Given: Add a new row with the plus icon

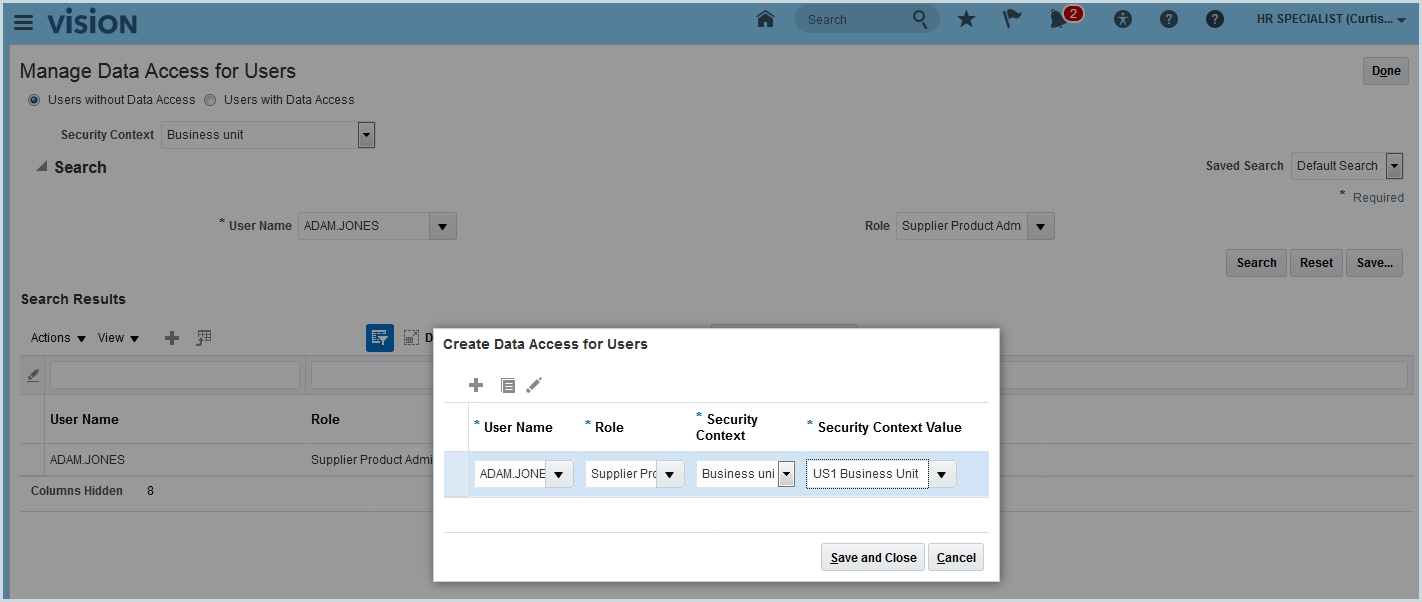Looking at the screenshot, I should click(476, 385).
